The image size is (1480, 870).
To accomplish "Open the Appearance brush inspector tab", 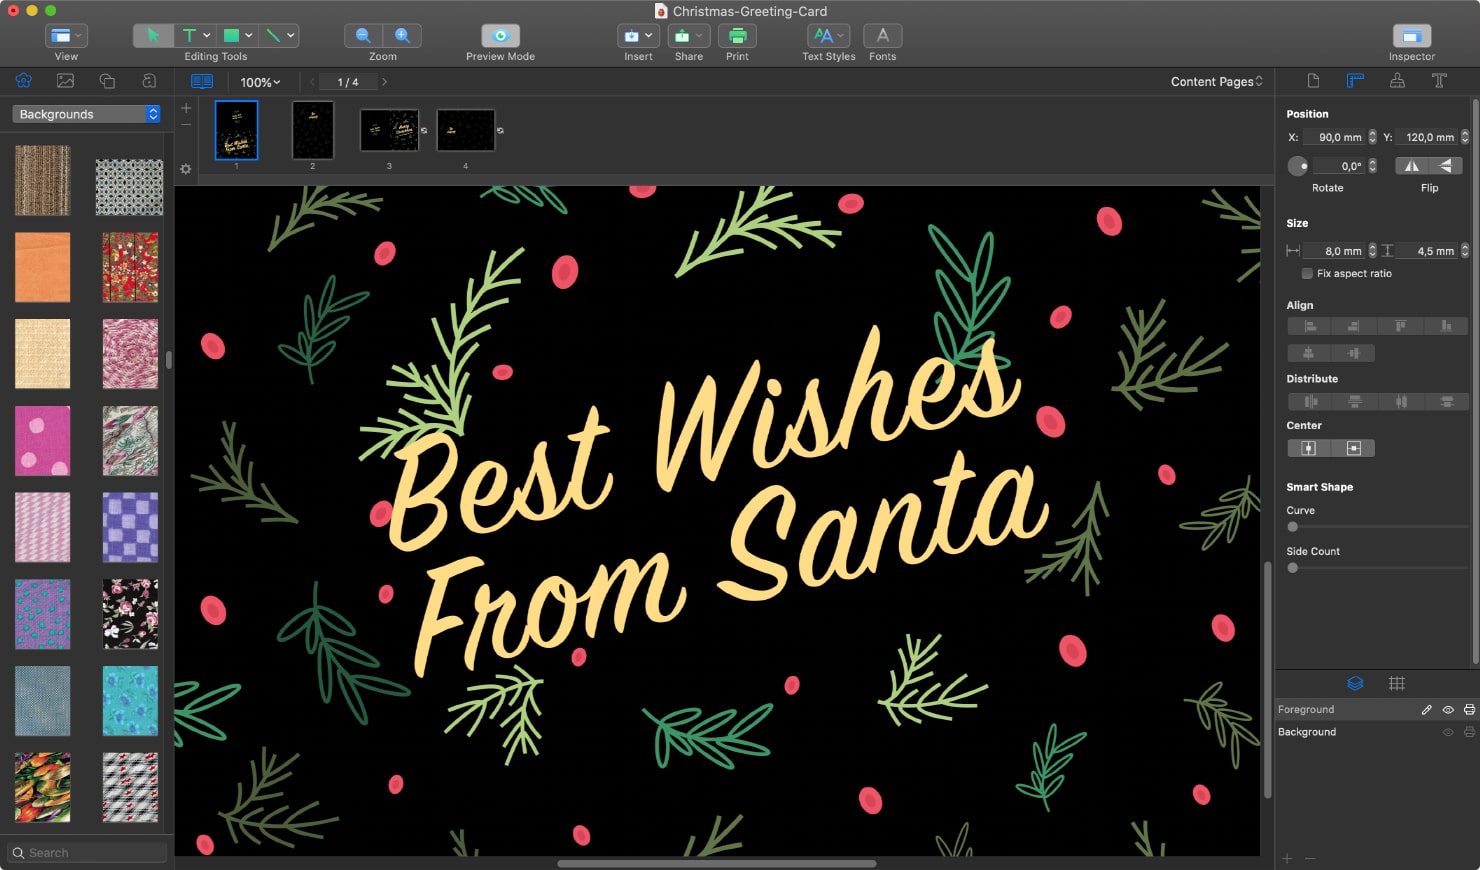I will (1397, 81).
